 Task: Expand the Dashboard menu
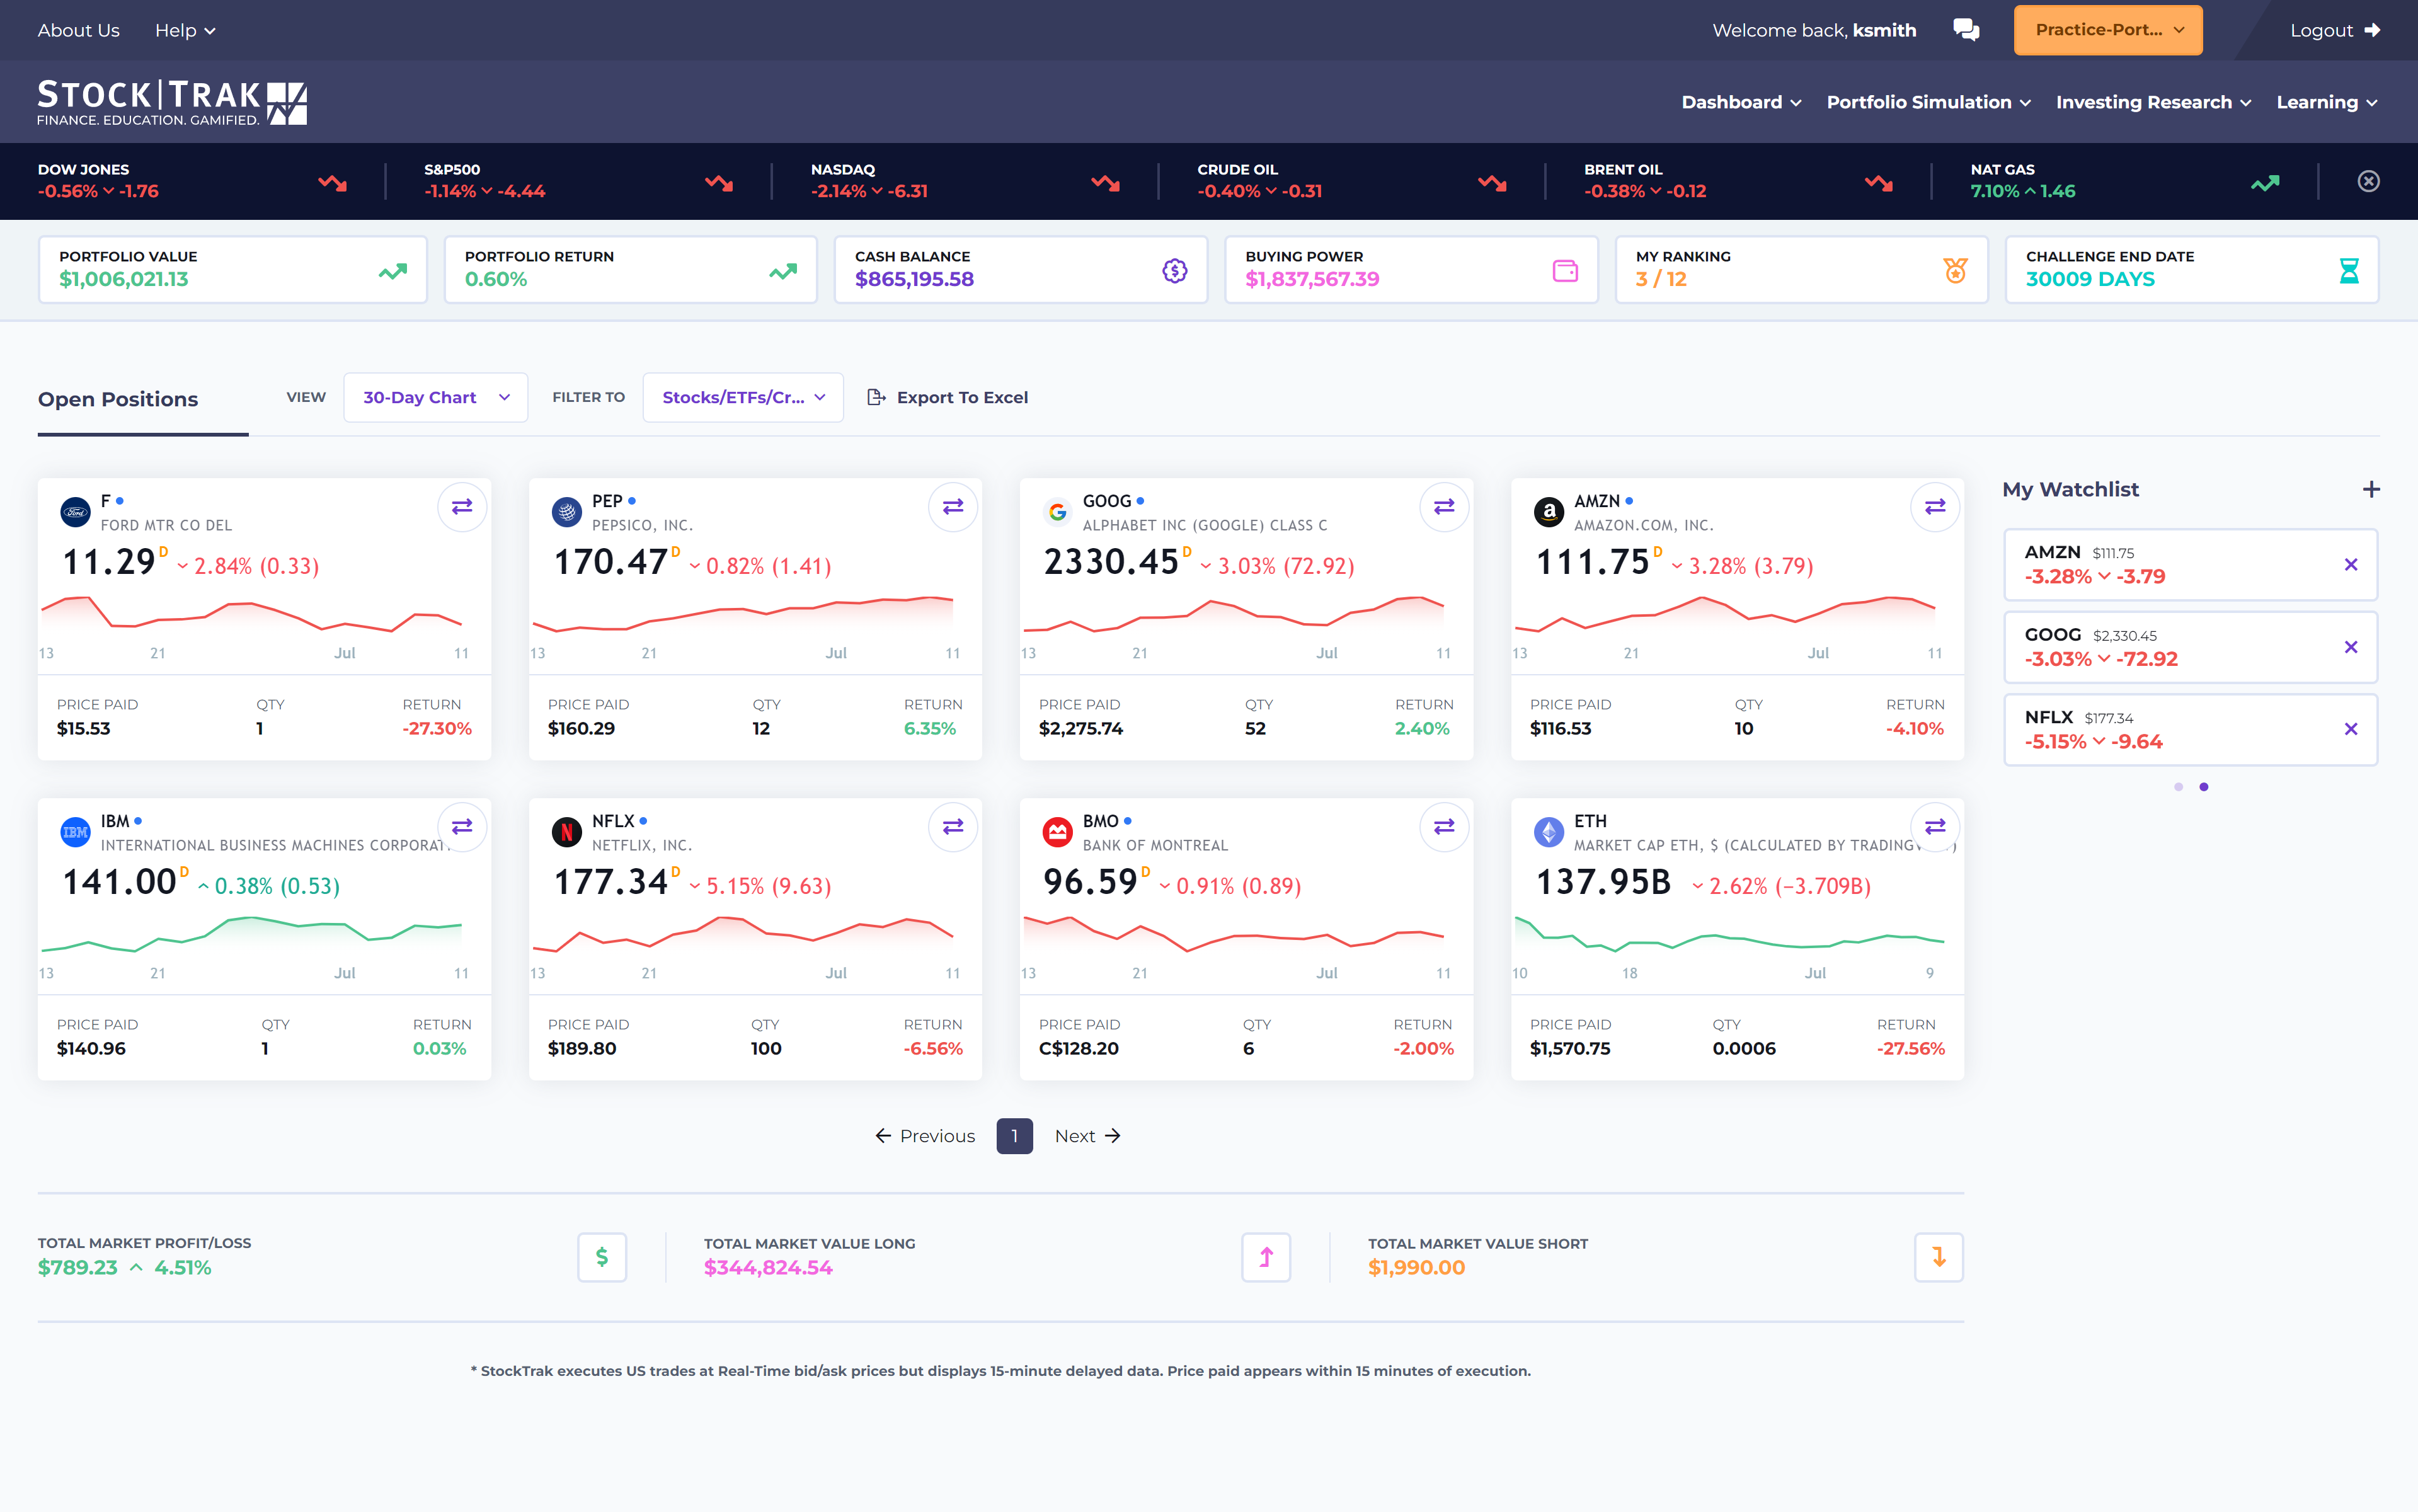1741,102
